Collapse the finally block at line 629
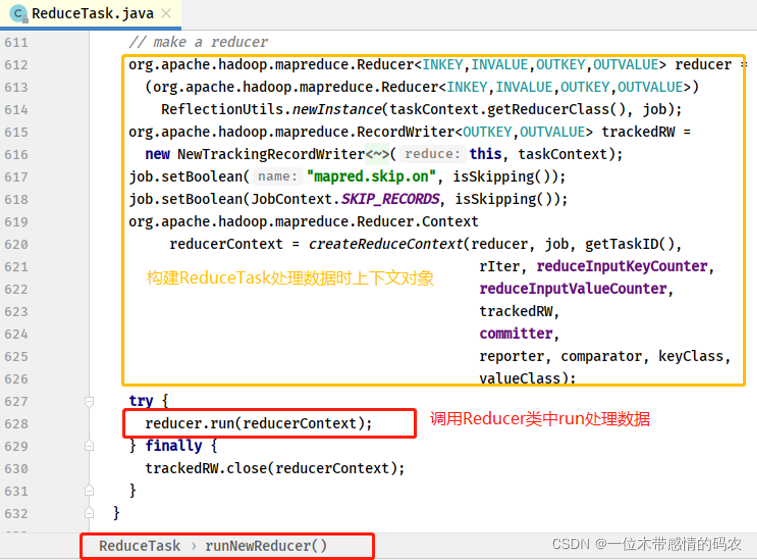 click(88, 445)
